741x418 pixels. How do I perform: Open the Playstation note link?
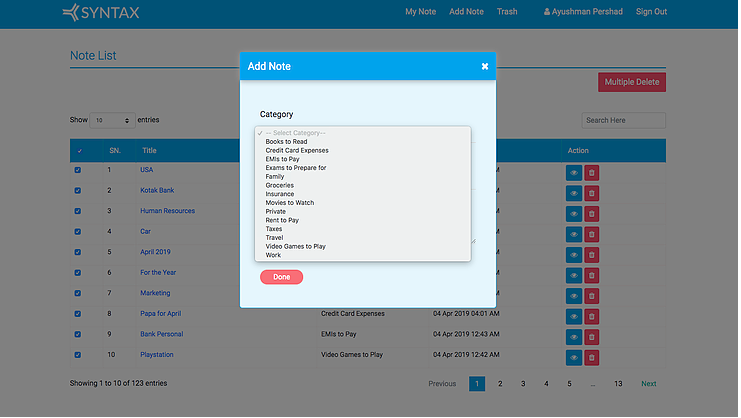coord(156,355)
